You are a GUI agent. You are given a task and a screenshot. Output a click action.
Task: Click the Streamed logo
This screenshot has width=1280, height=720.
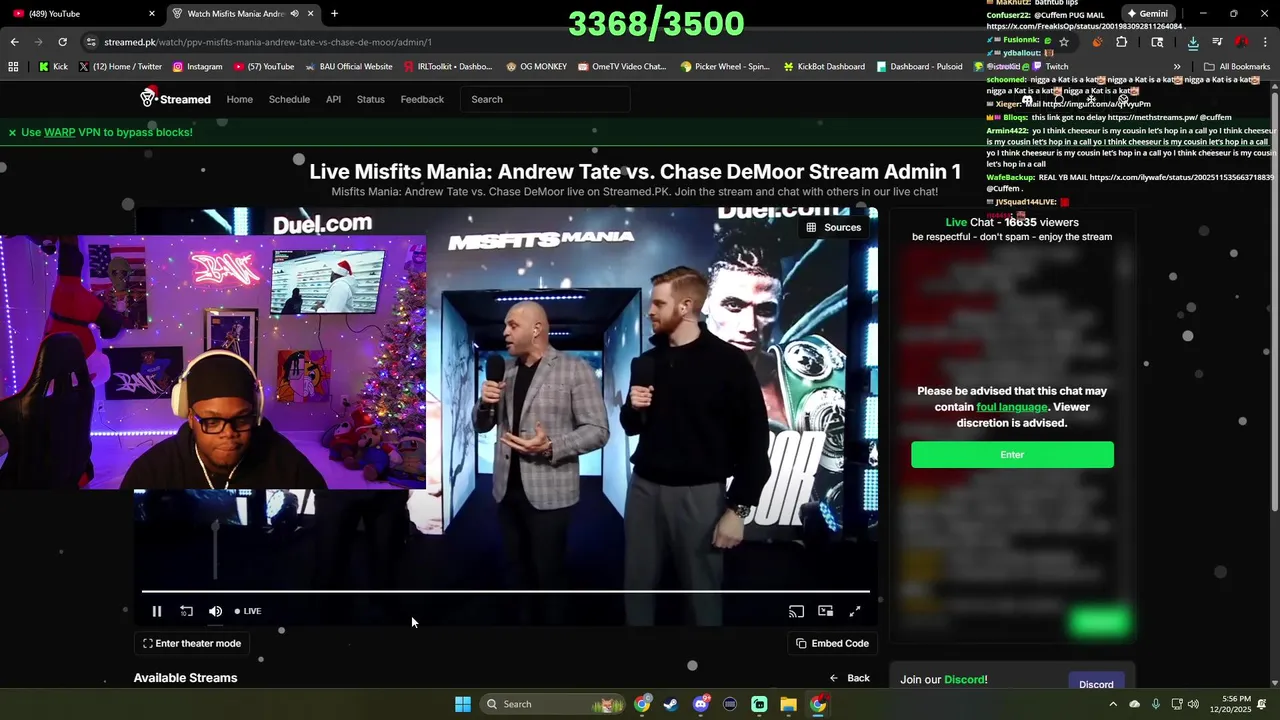pyautogui.click(x=175, y=98)
